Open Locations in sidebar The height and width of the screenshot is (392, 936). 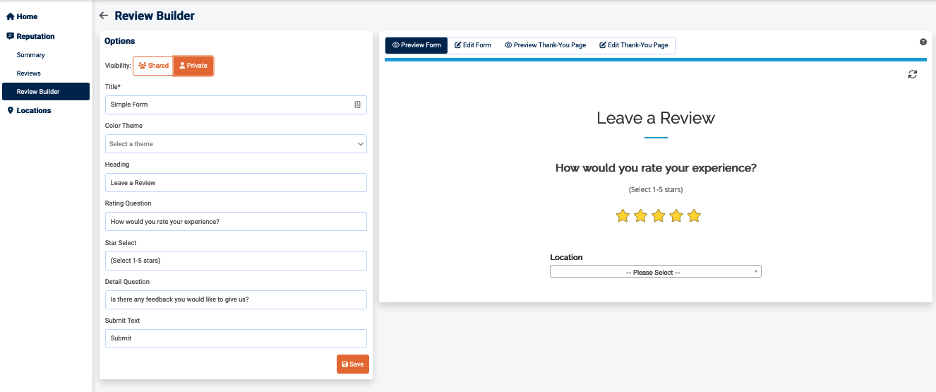pos(29,110)
